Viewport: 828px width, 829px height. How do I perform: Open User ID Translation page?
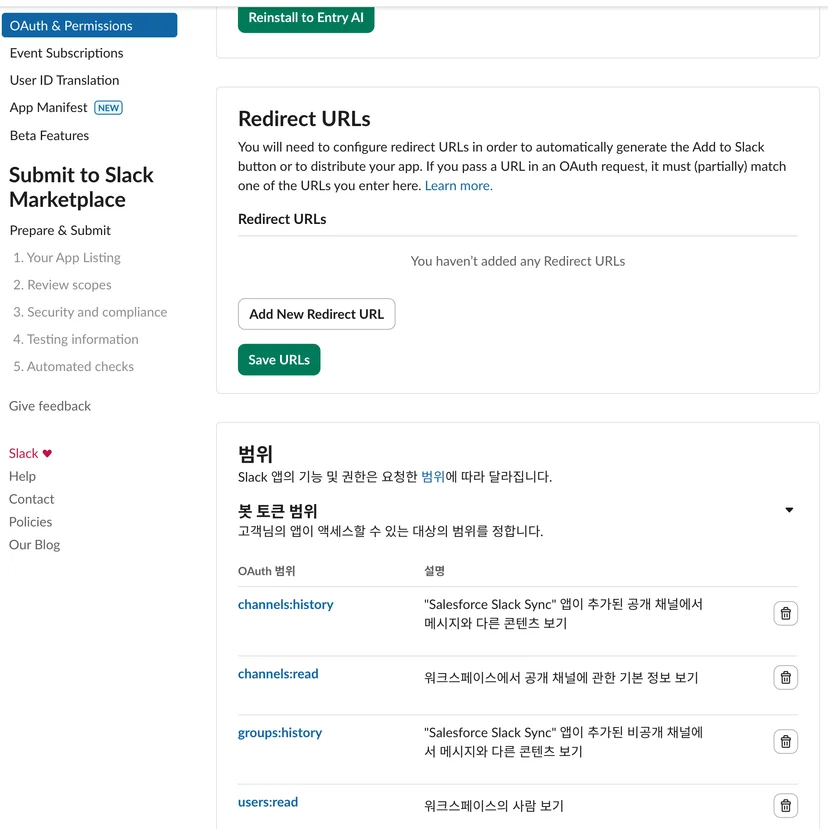pos(65,80)
